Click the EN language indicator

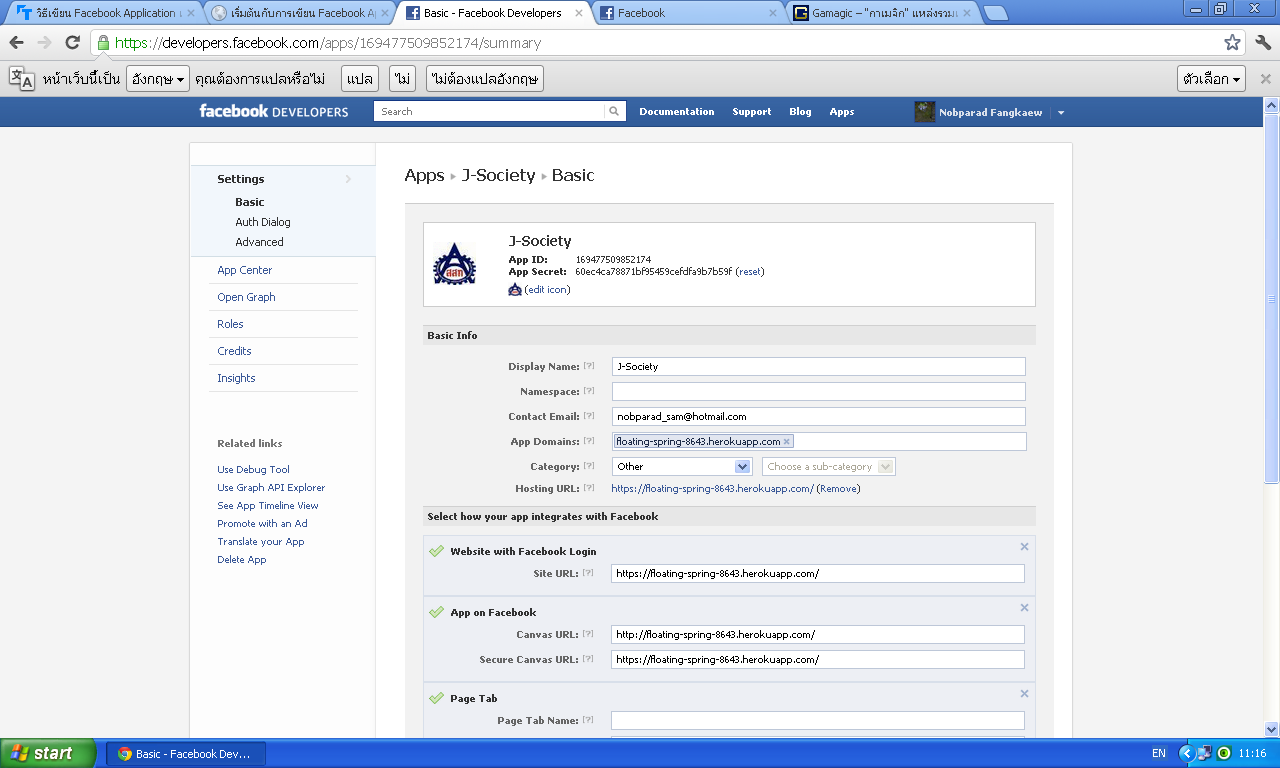1158,754
